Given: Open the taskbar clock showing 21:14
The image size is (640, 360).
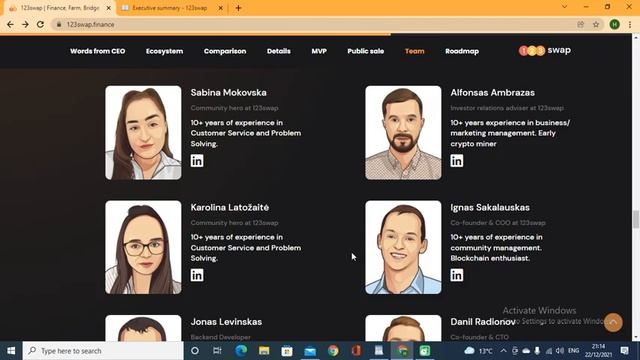Looking at the screenshot, I should click(598, 351).
